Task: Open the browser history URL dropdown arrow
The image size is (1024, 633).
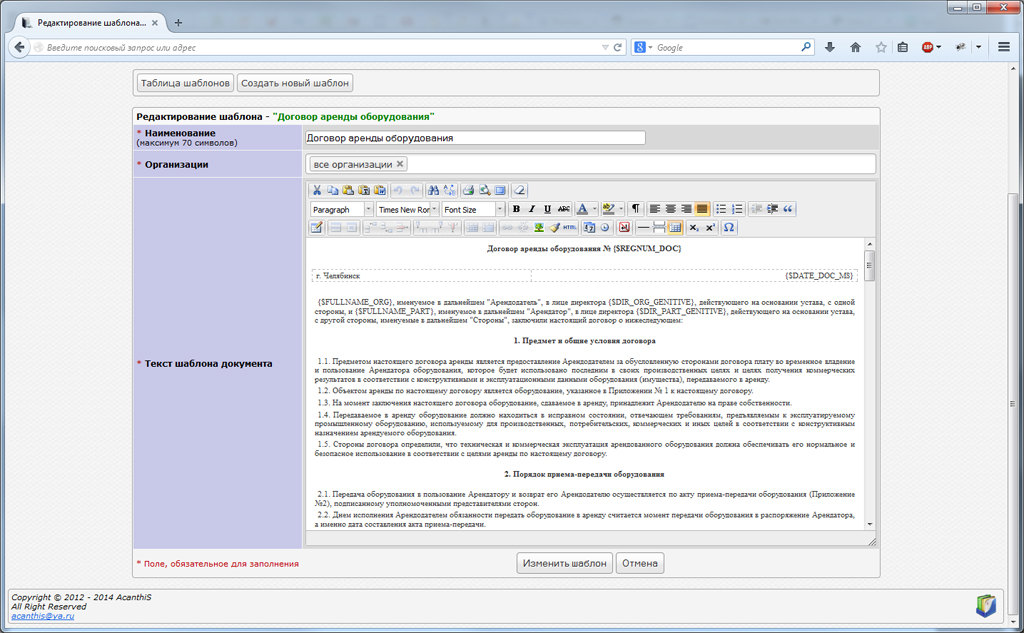Action: [x=605, y=48]
